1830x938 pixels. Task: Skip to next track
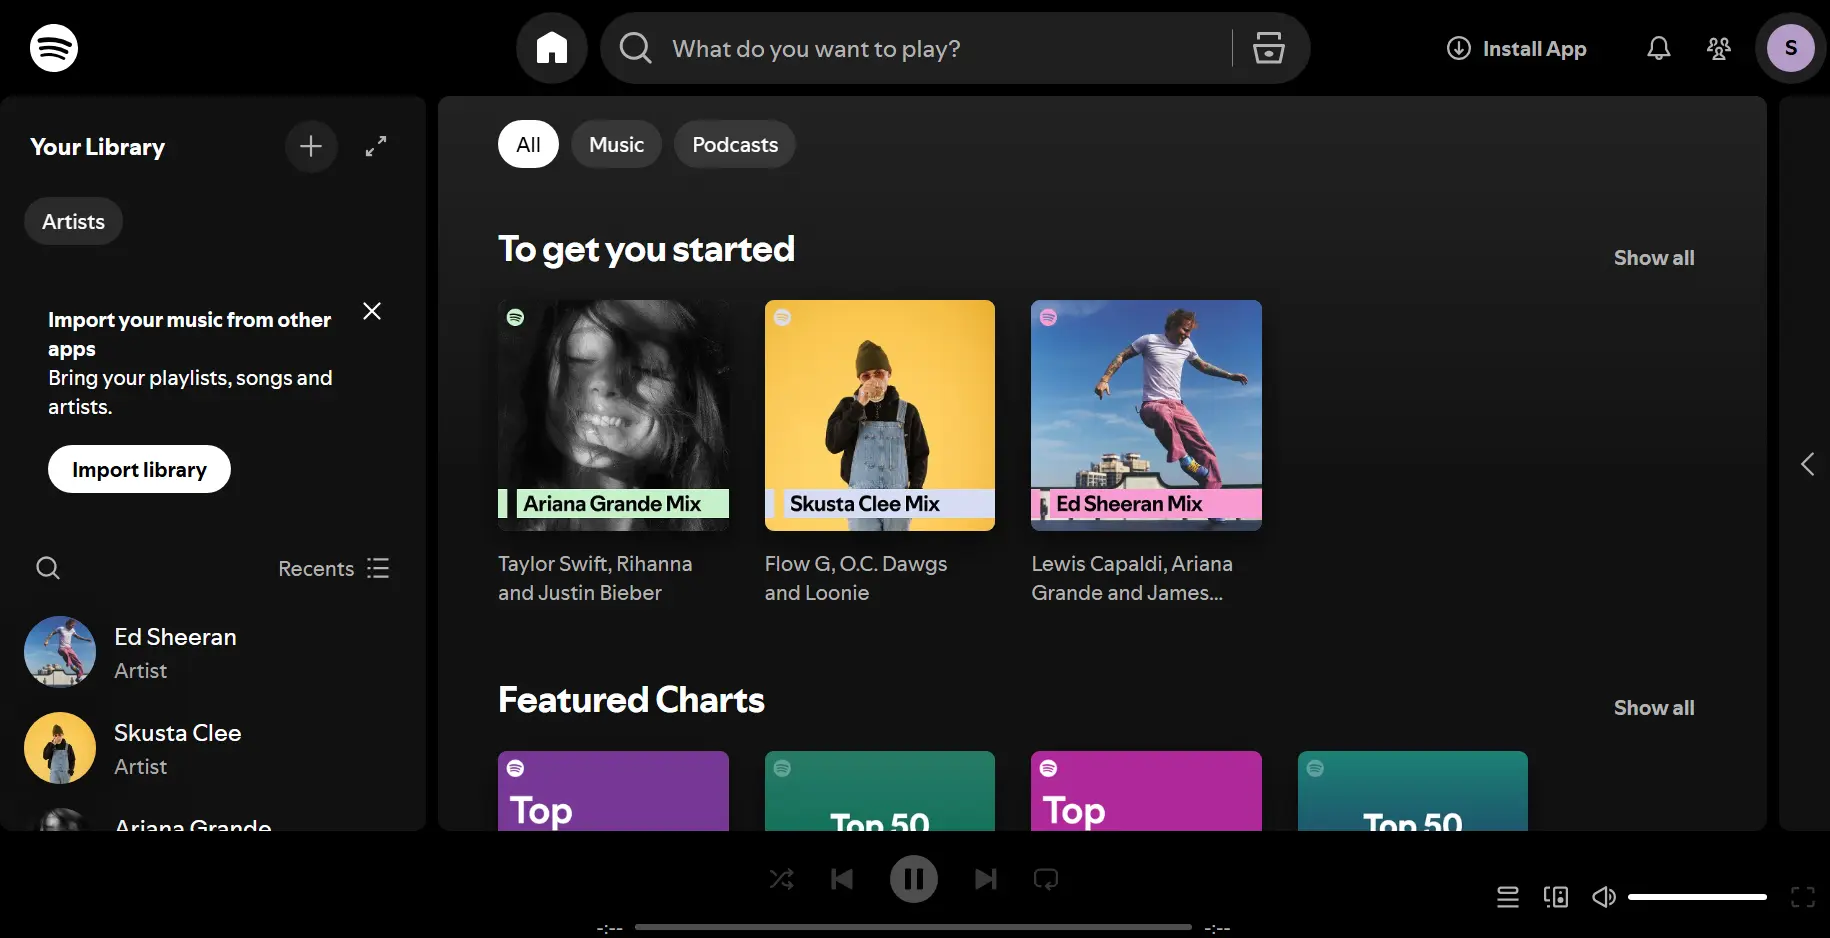tap(986, 879)
